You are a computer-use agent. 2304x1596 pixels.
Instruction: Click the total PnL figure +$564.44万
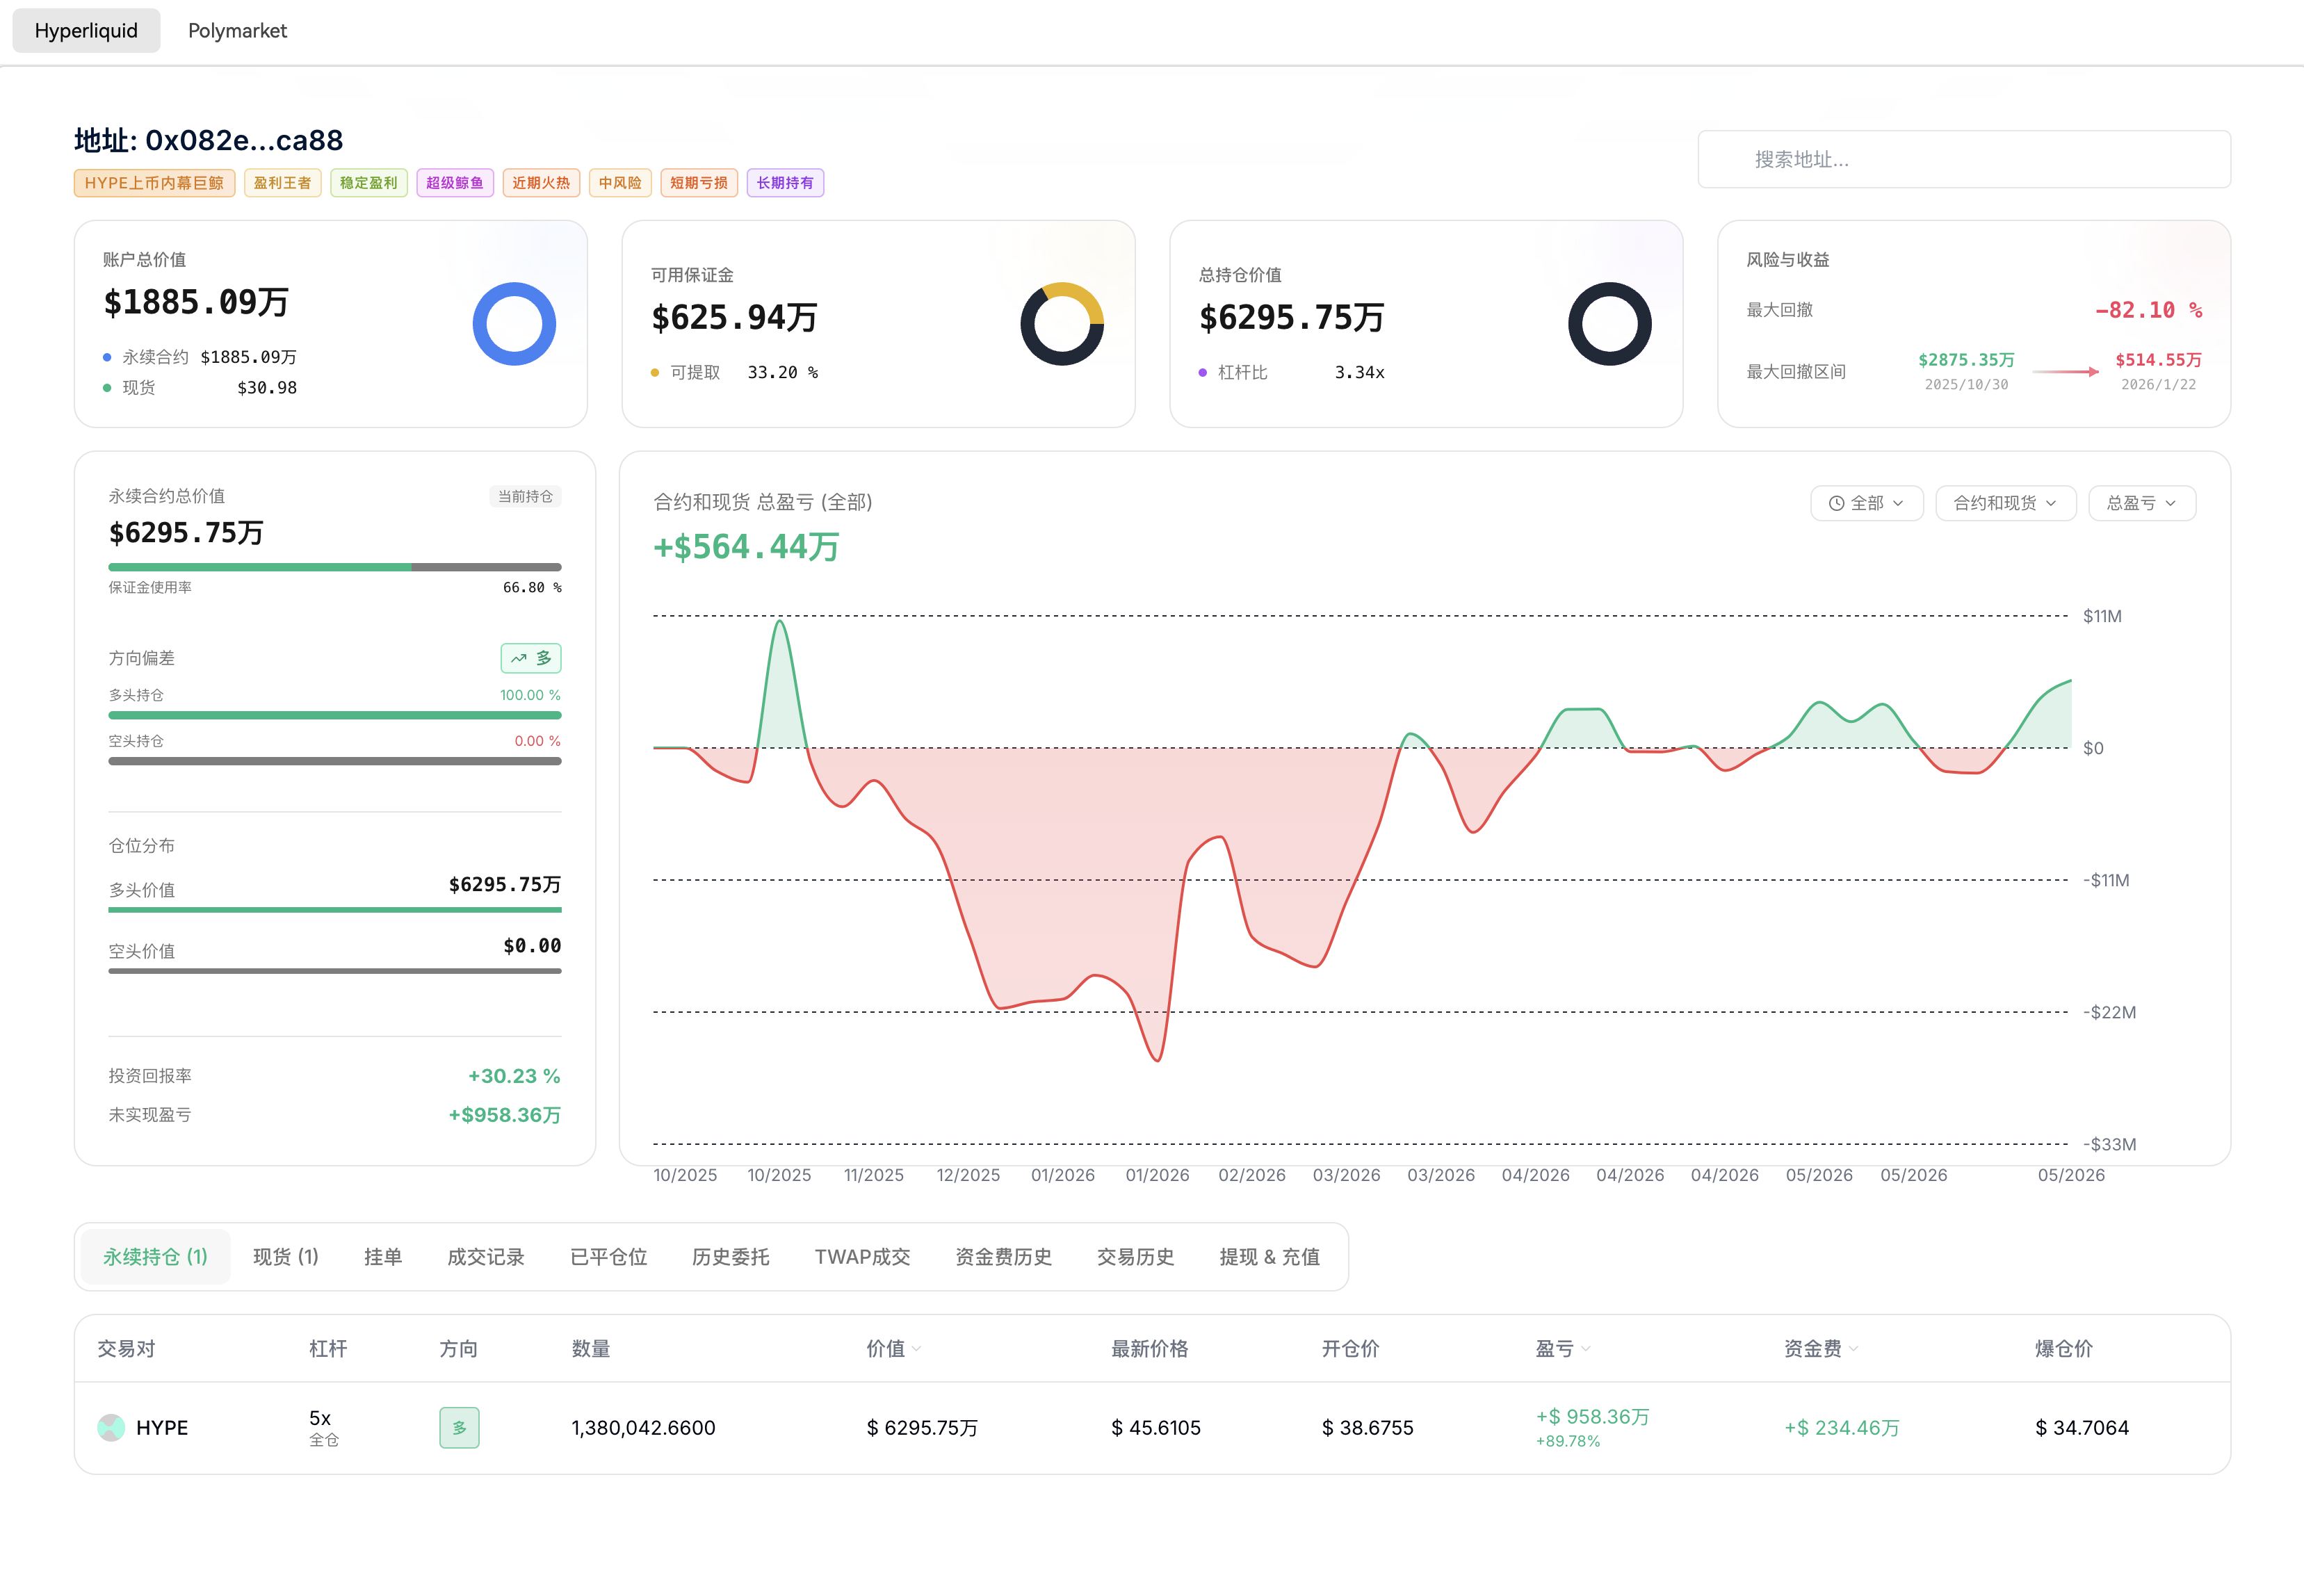point(746,547)
